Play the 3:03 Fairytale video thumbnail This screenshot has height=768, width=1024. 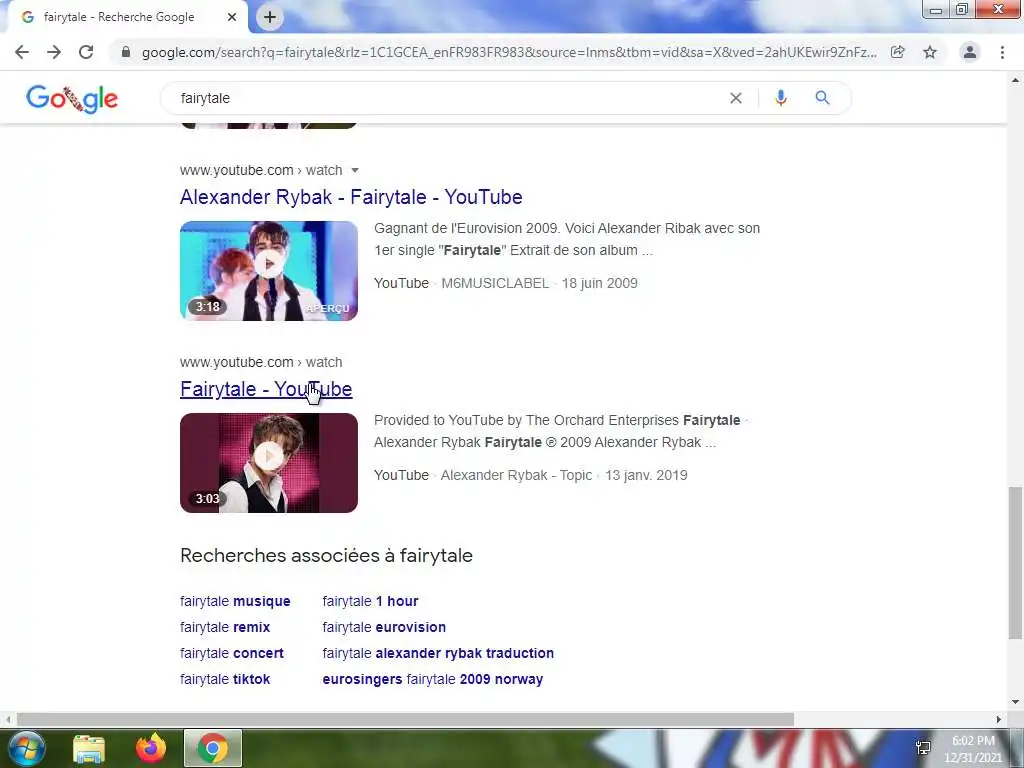click(x=269, y=463)
